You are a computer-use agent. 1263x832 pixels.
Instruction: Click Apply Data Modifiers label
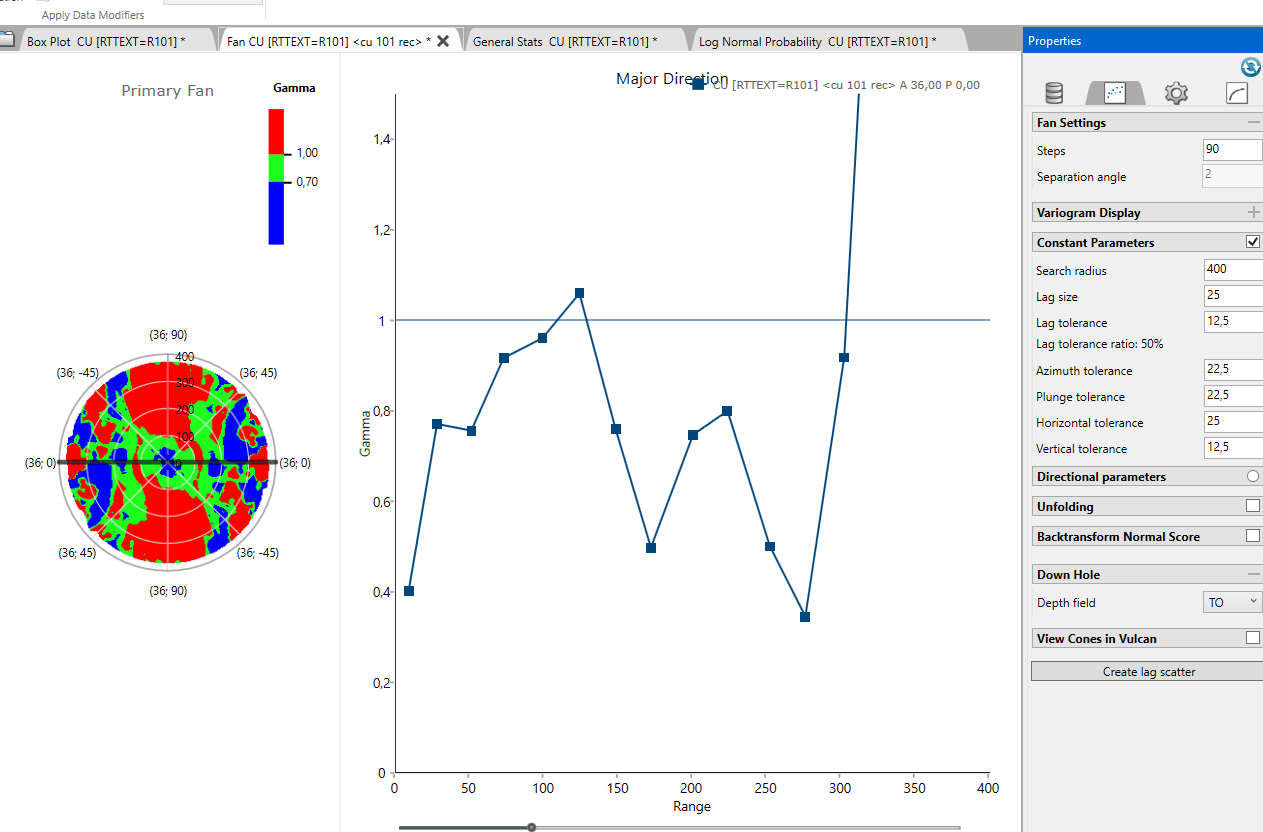pos(93,15)
